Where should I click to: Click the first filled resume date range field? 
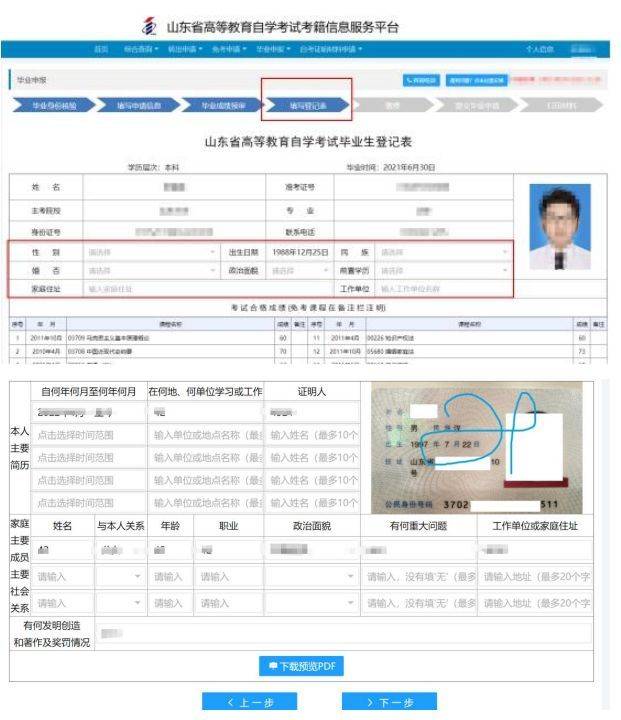[x=89, y=412]
